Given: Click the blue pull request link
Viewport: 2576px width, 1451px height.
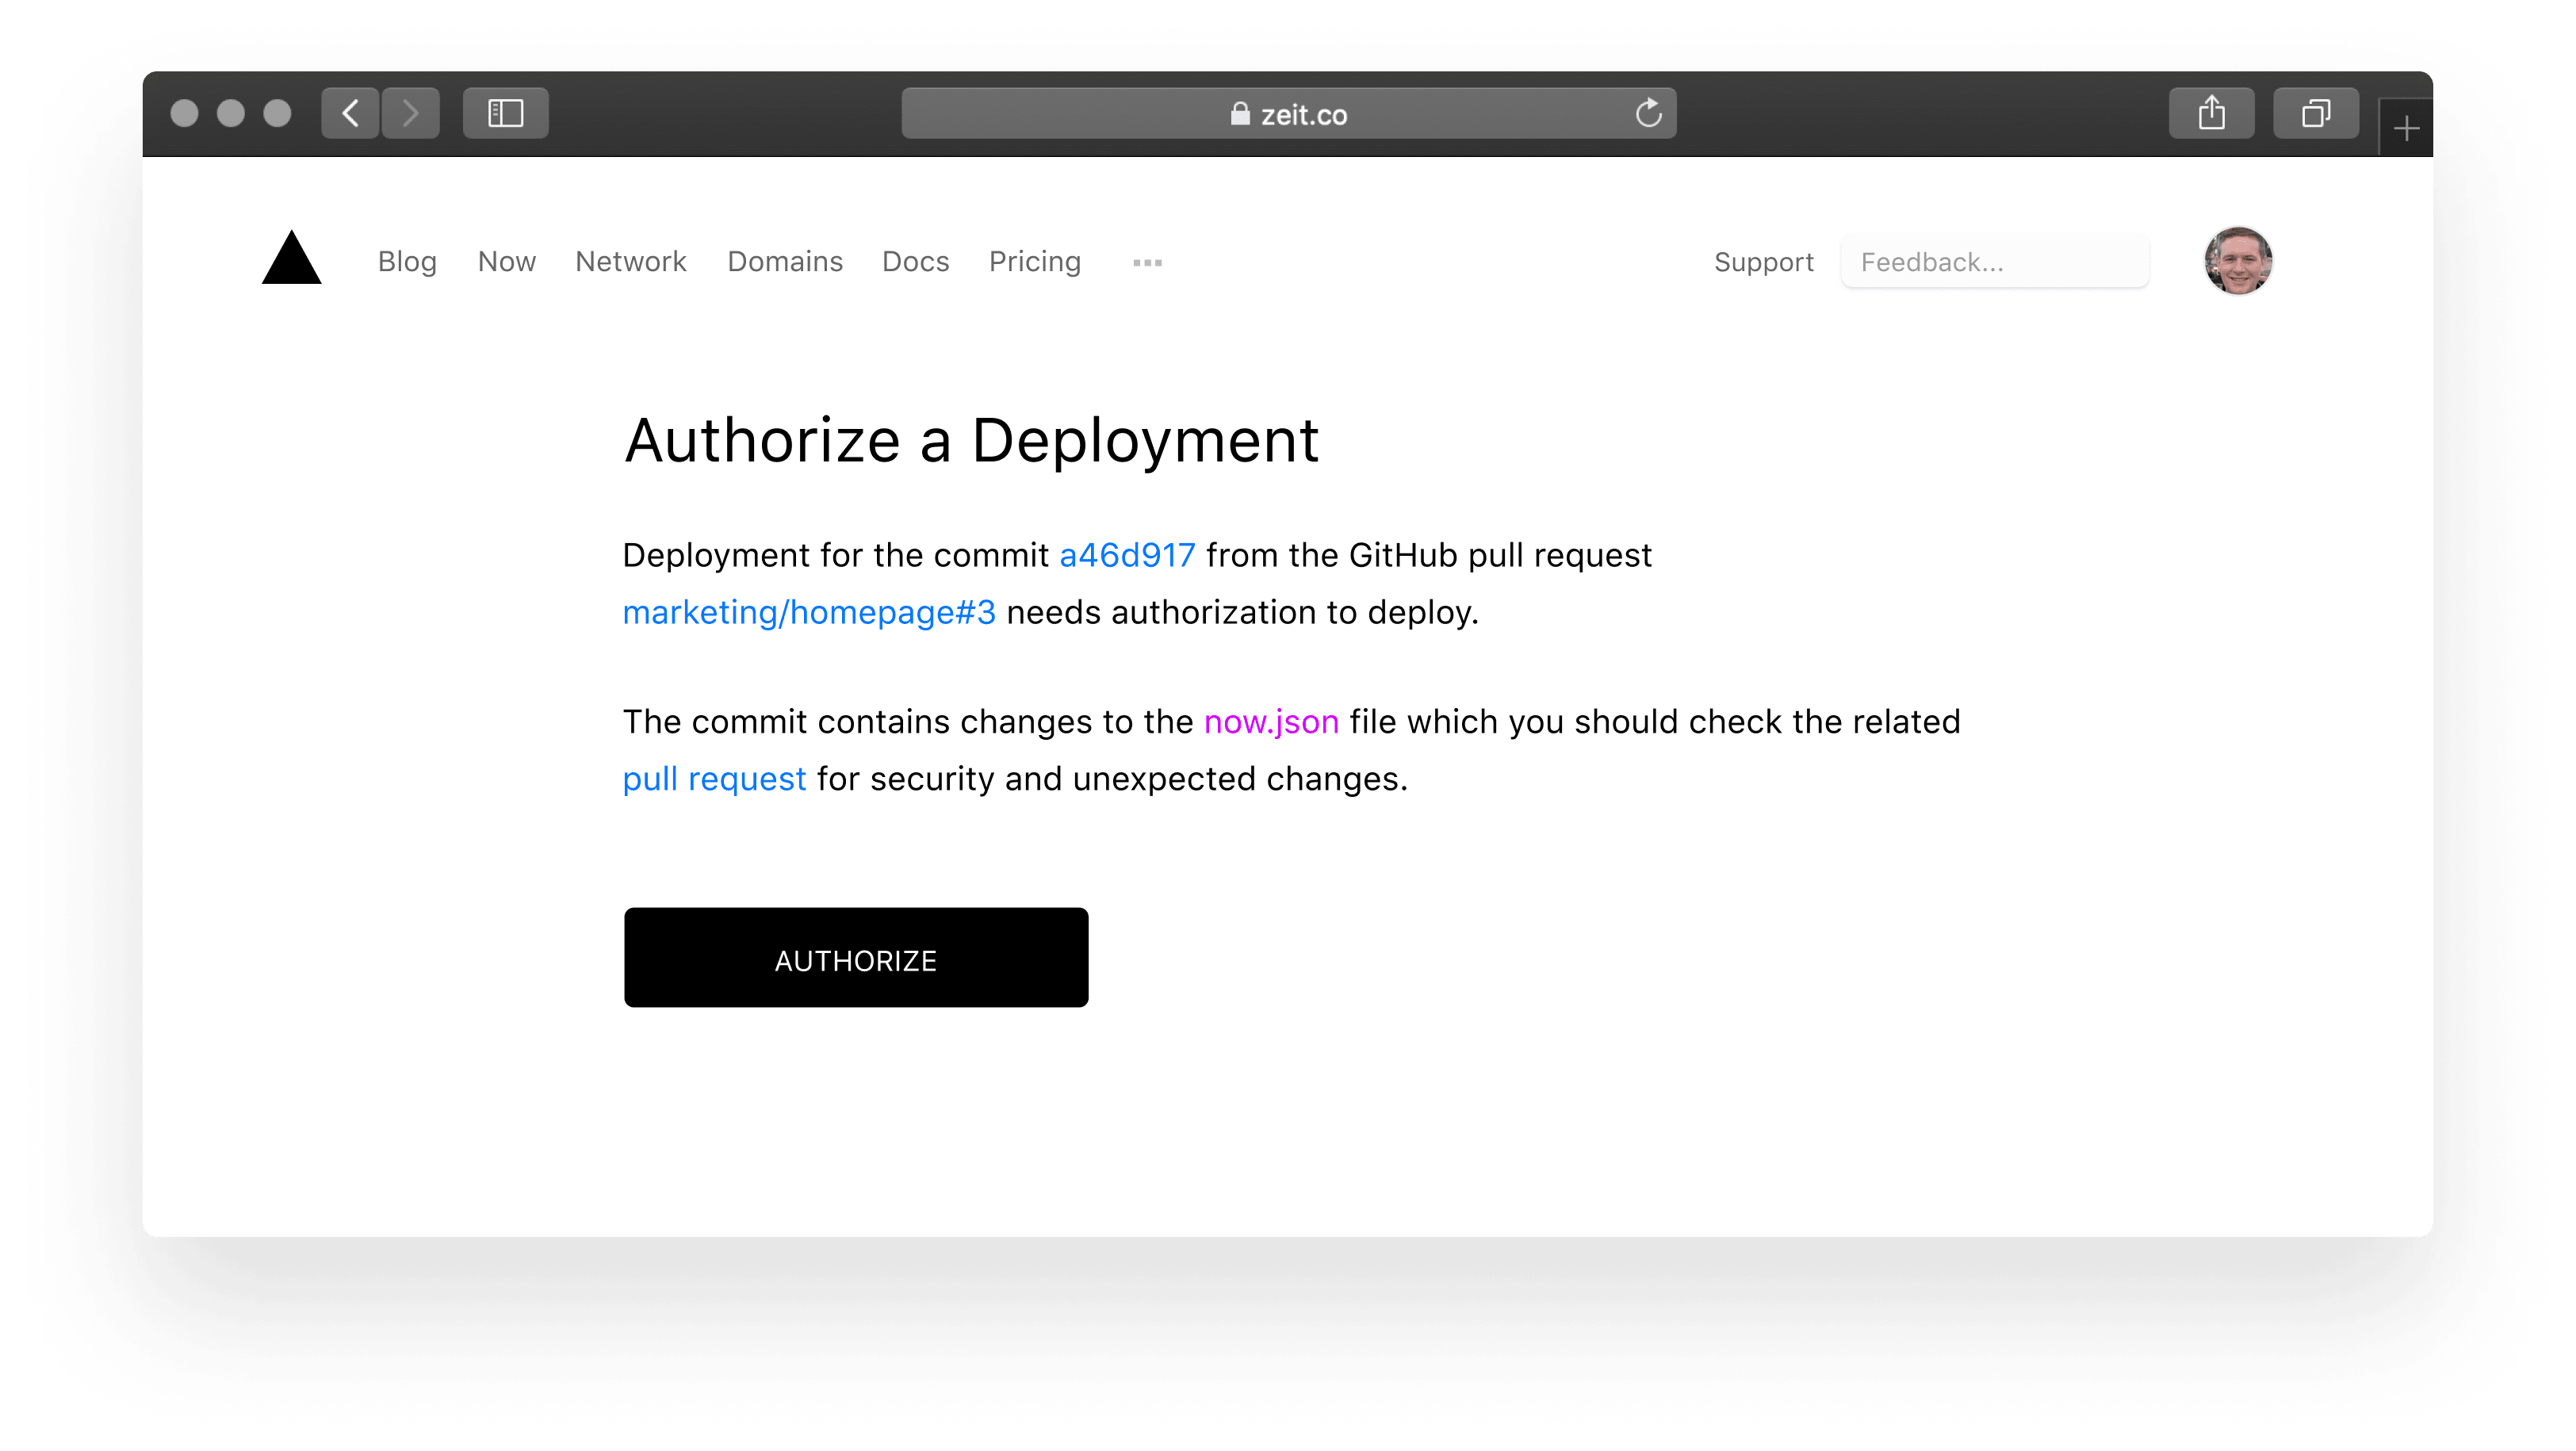Looking at the screenshot, I should (714, 779).
